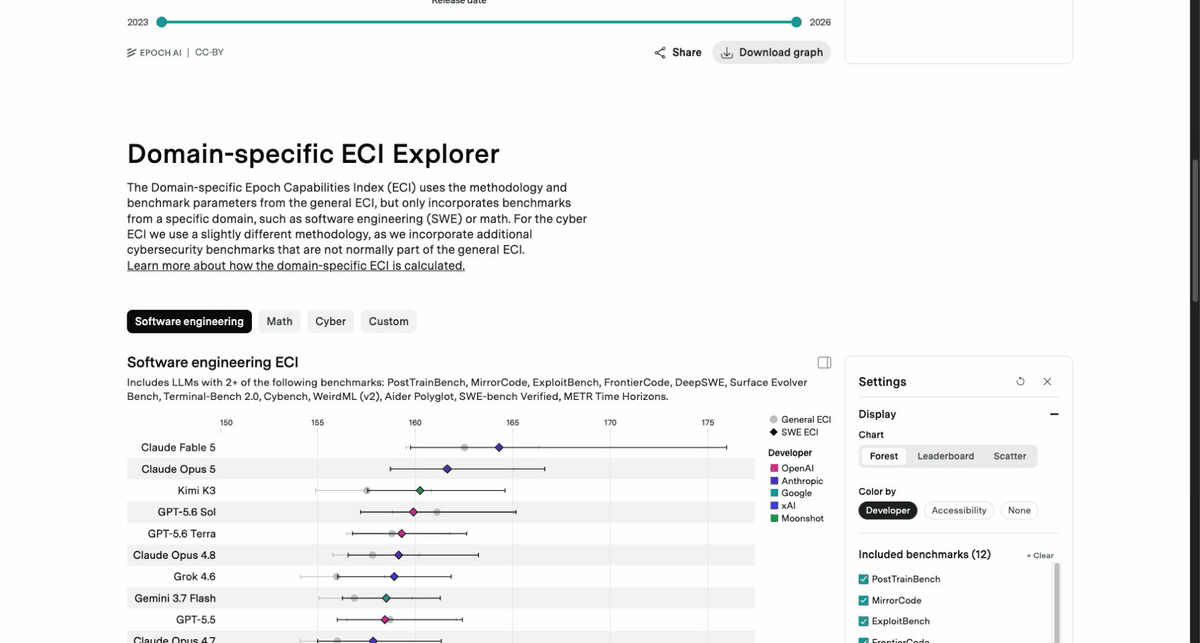Click Claude Fable 5 gray General ECI dot
Image resolution: width=1200 pixels, height=643 pixels.
click(x=464, y=447)
